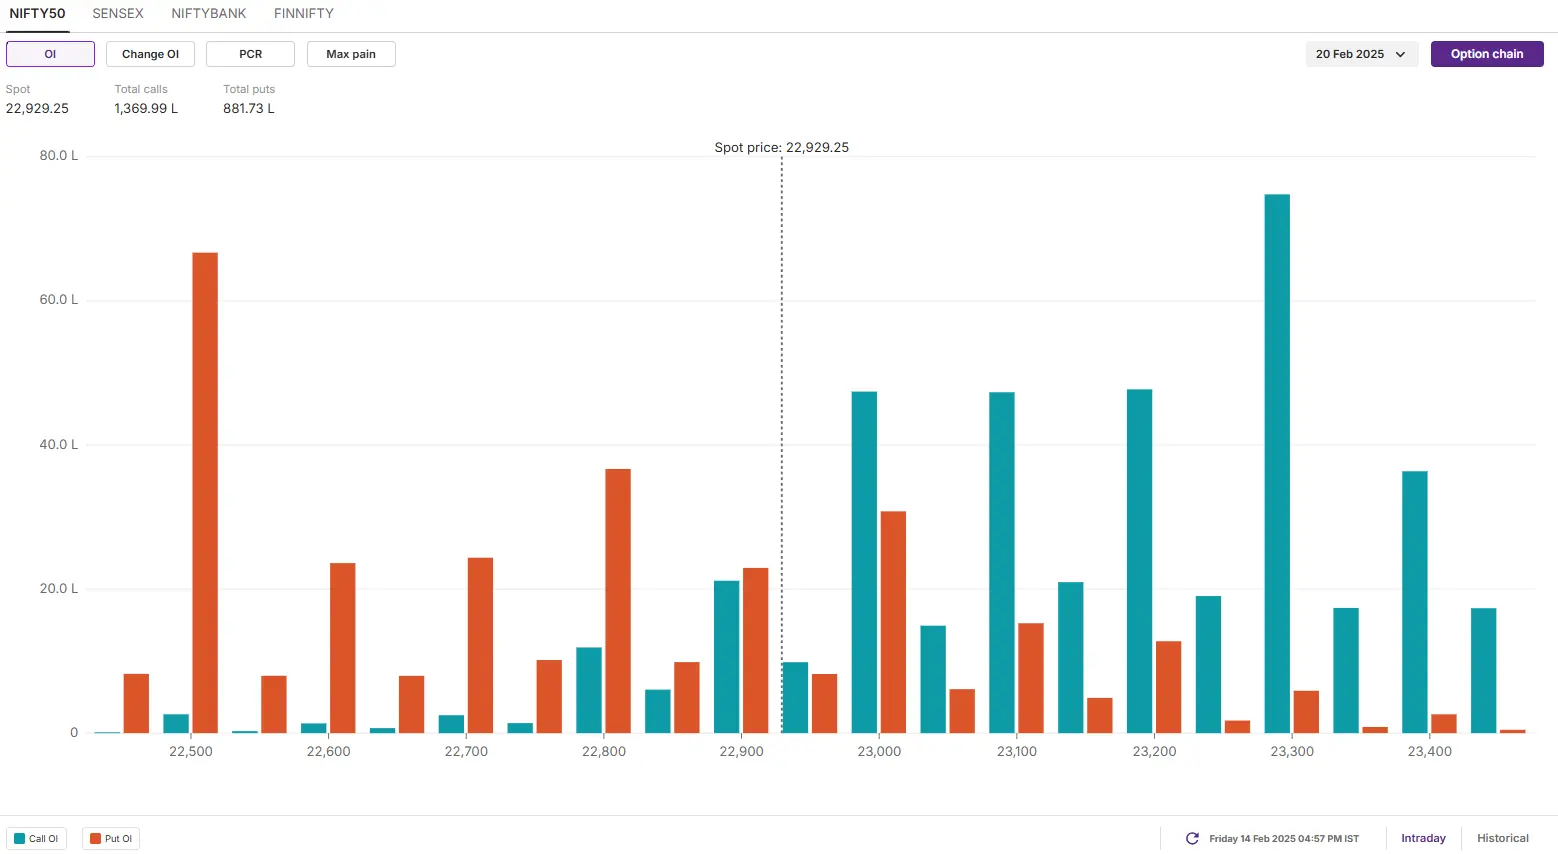This screenshot has width=1558, height=854.
Task: Click the 22,500 axis label
Action: 191,751
